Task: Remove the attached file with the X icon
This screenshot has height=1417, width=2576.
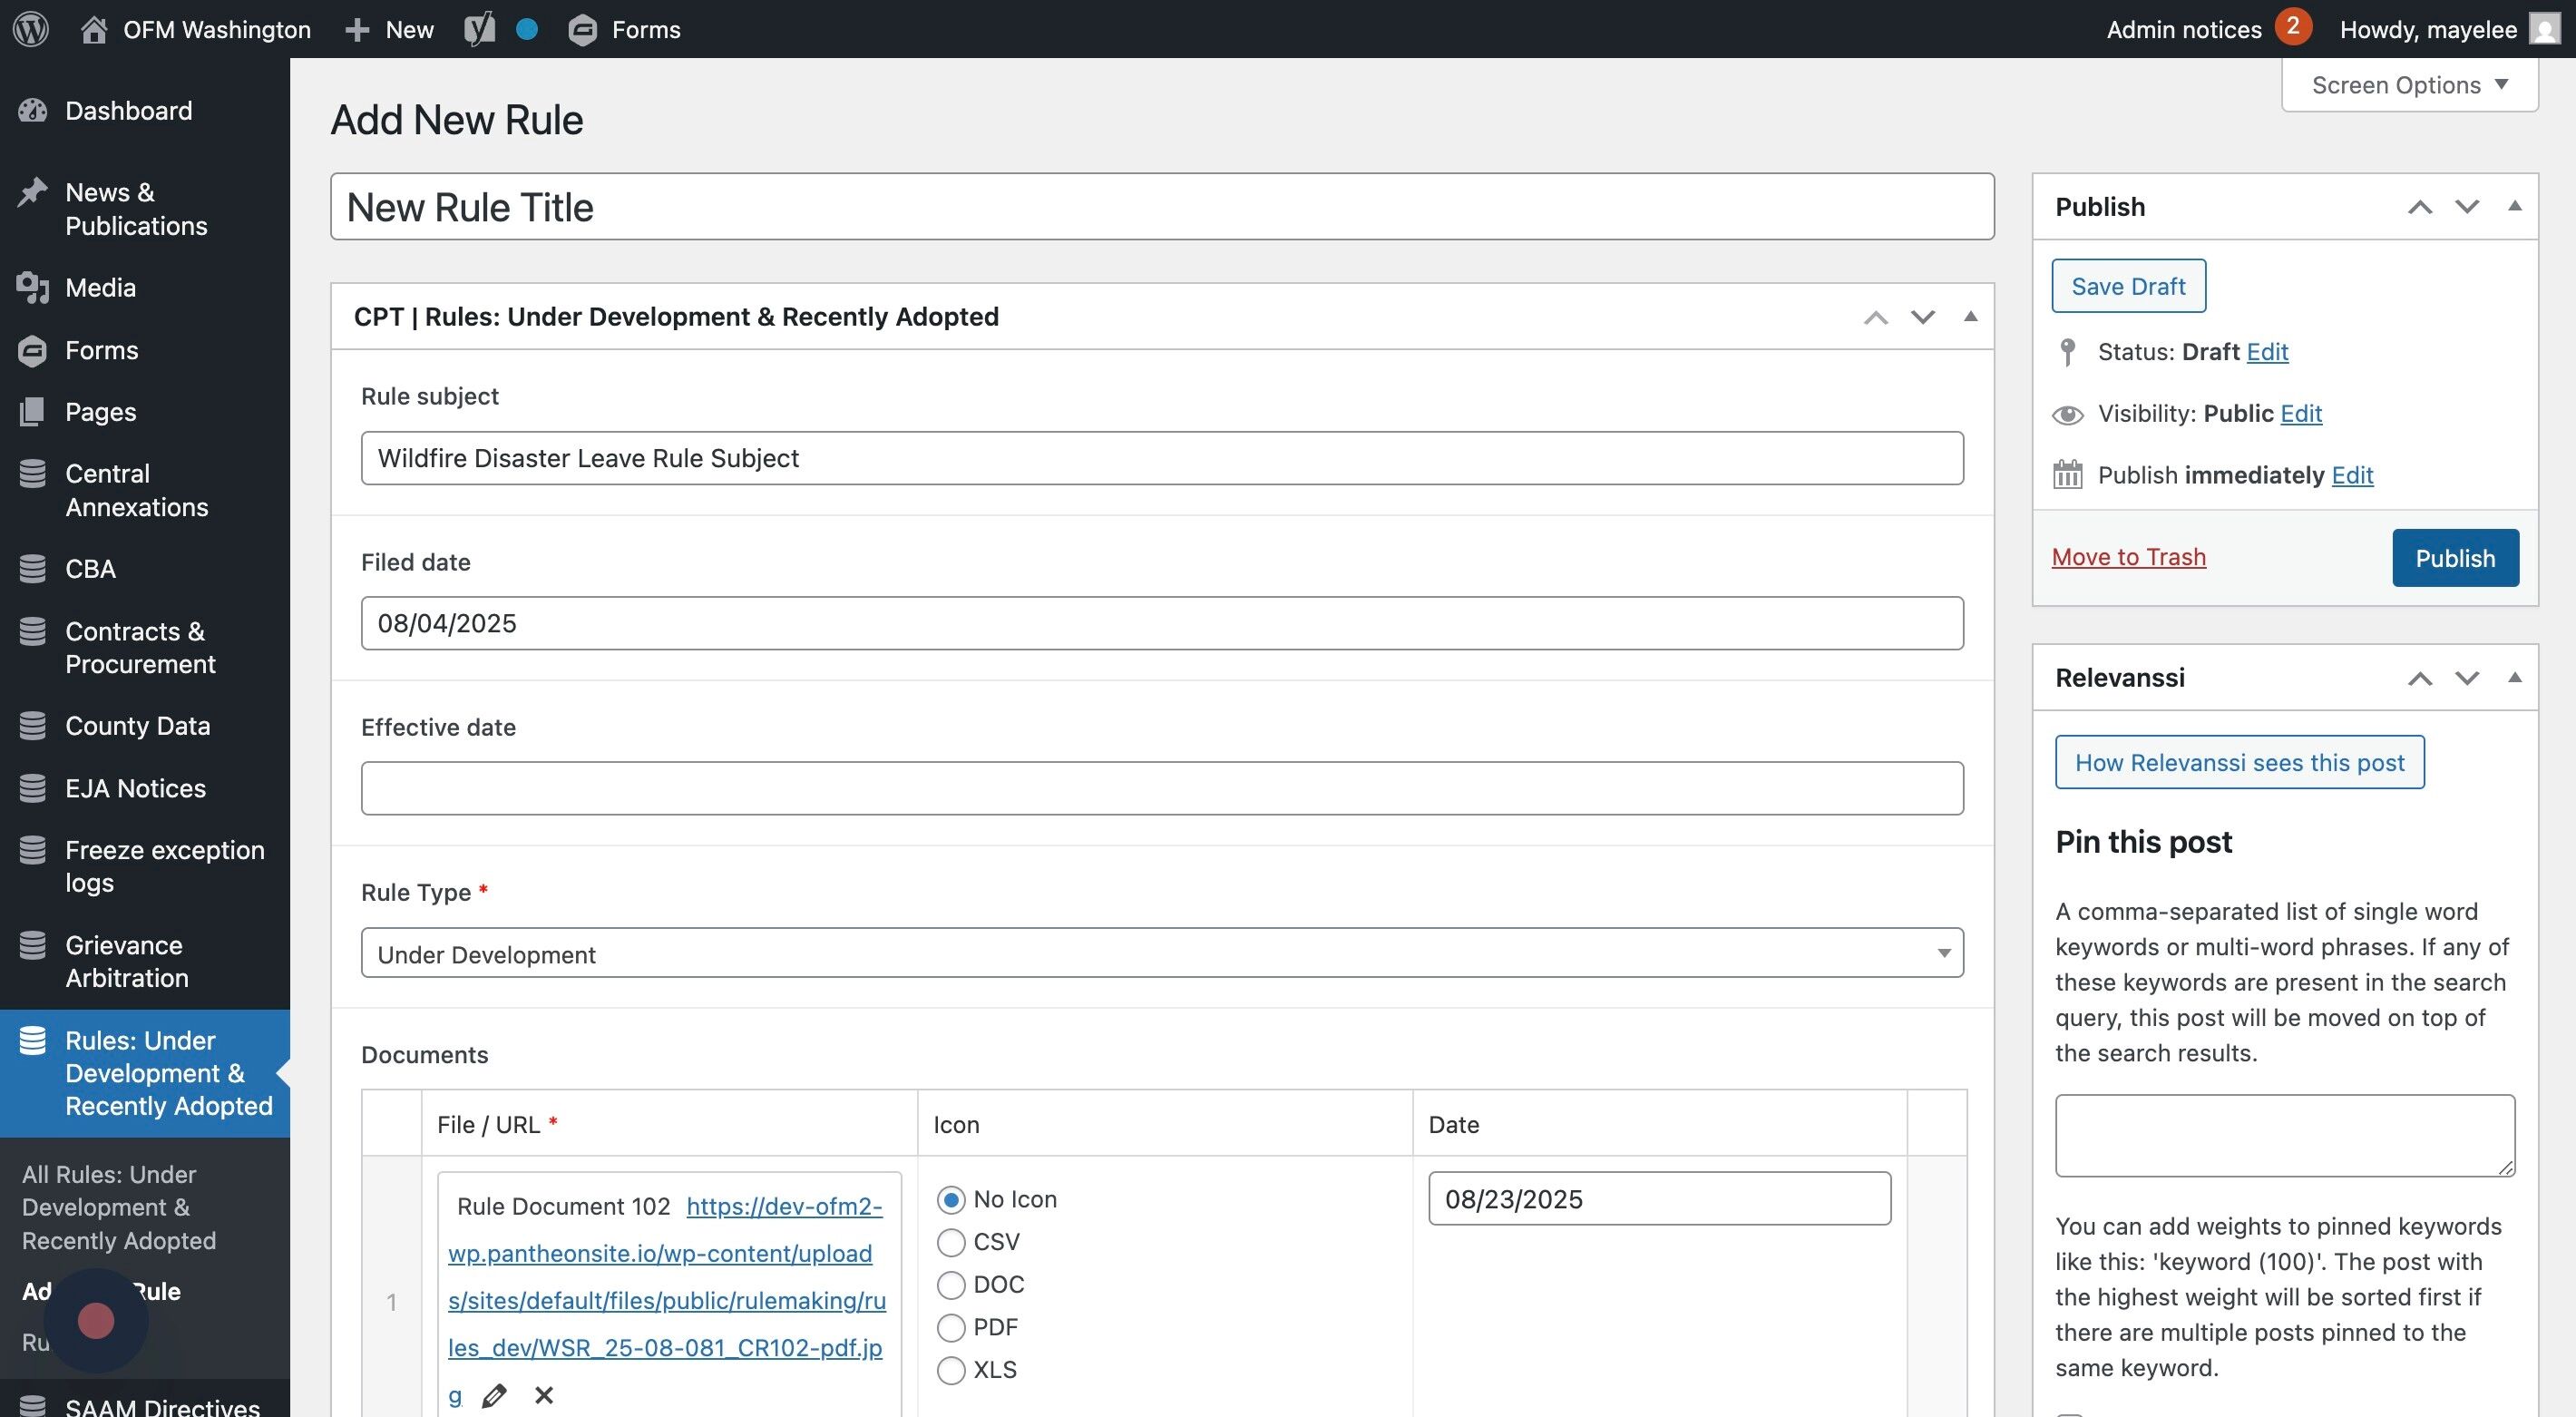Action: pyautogui.click(x=544, y=1395)
